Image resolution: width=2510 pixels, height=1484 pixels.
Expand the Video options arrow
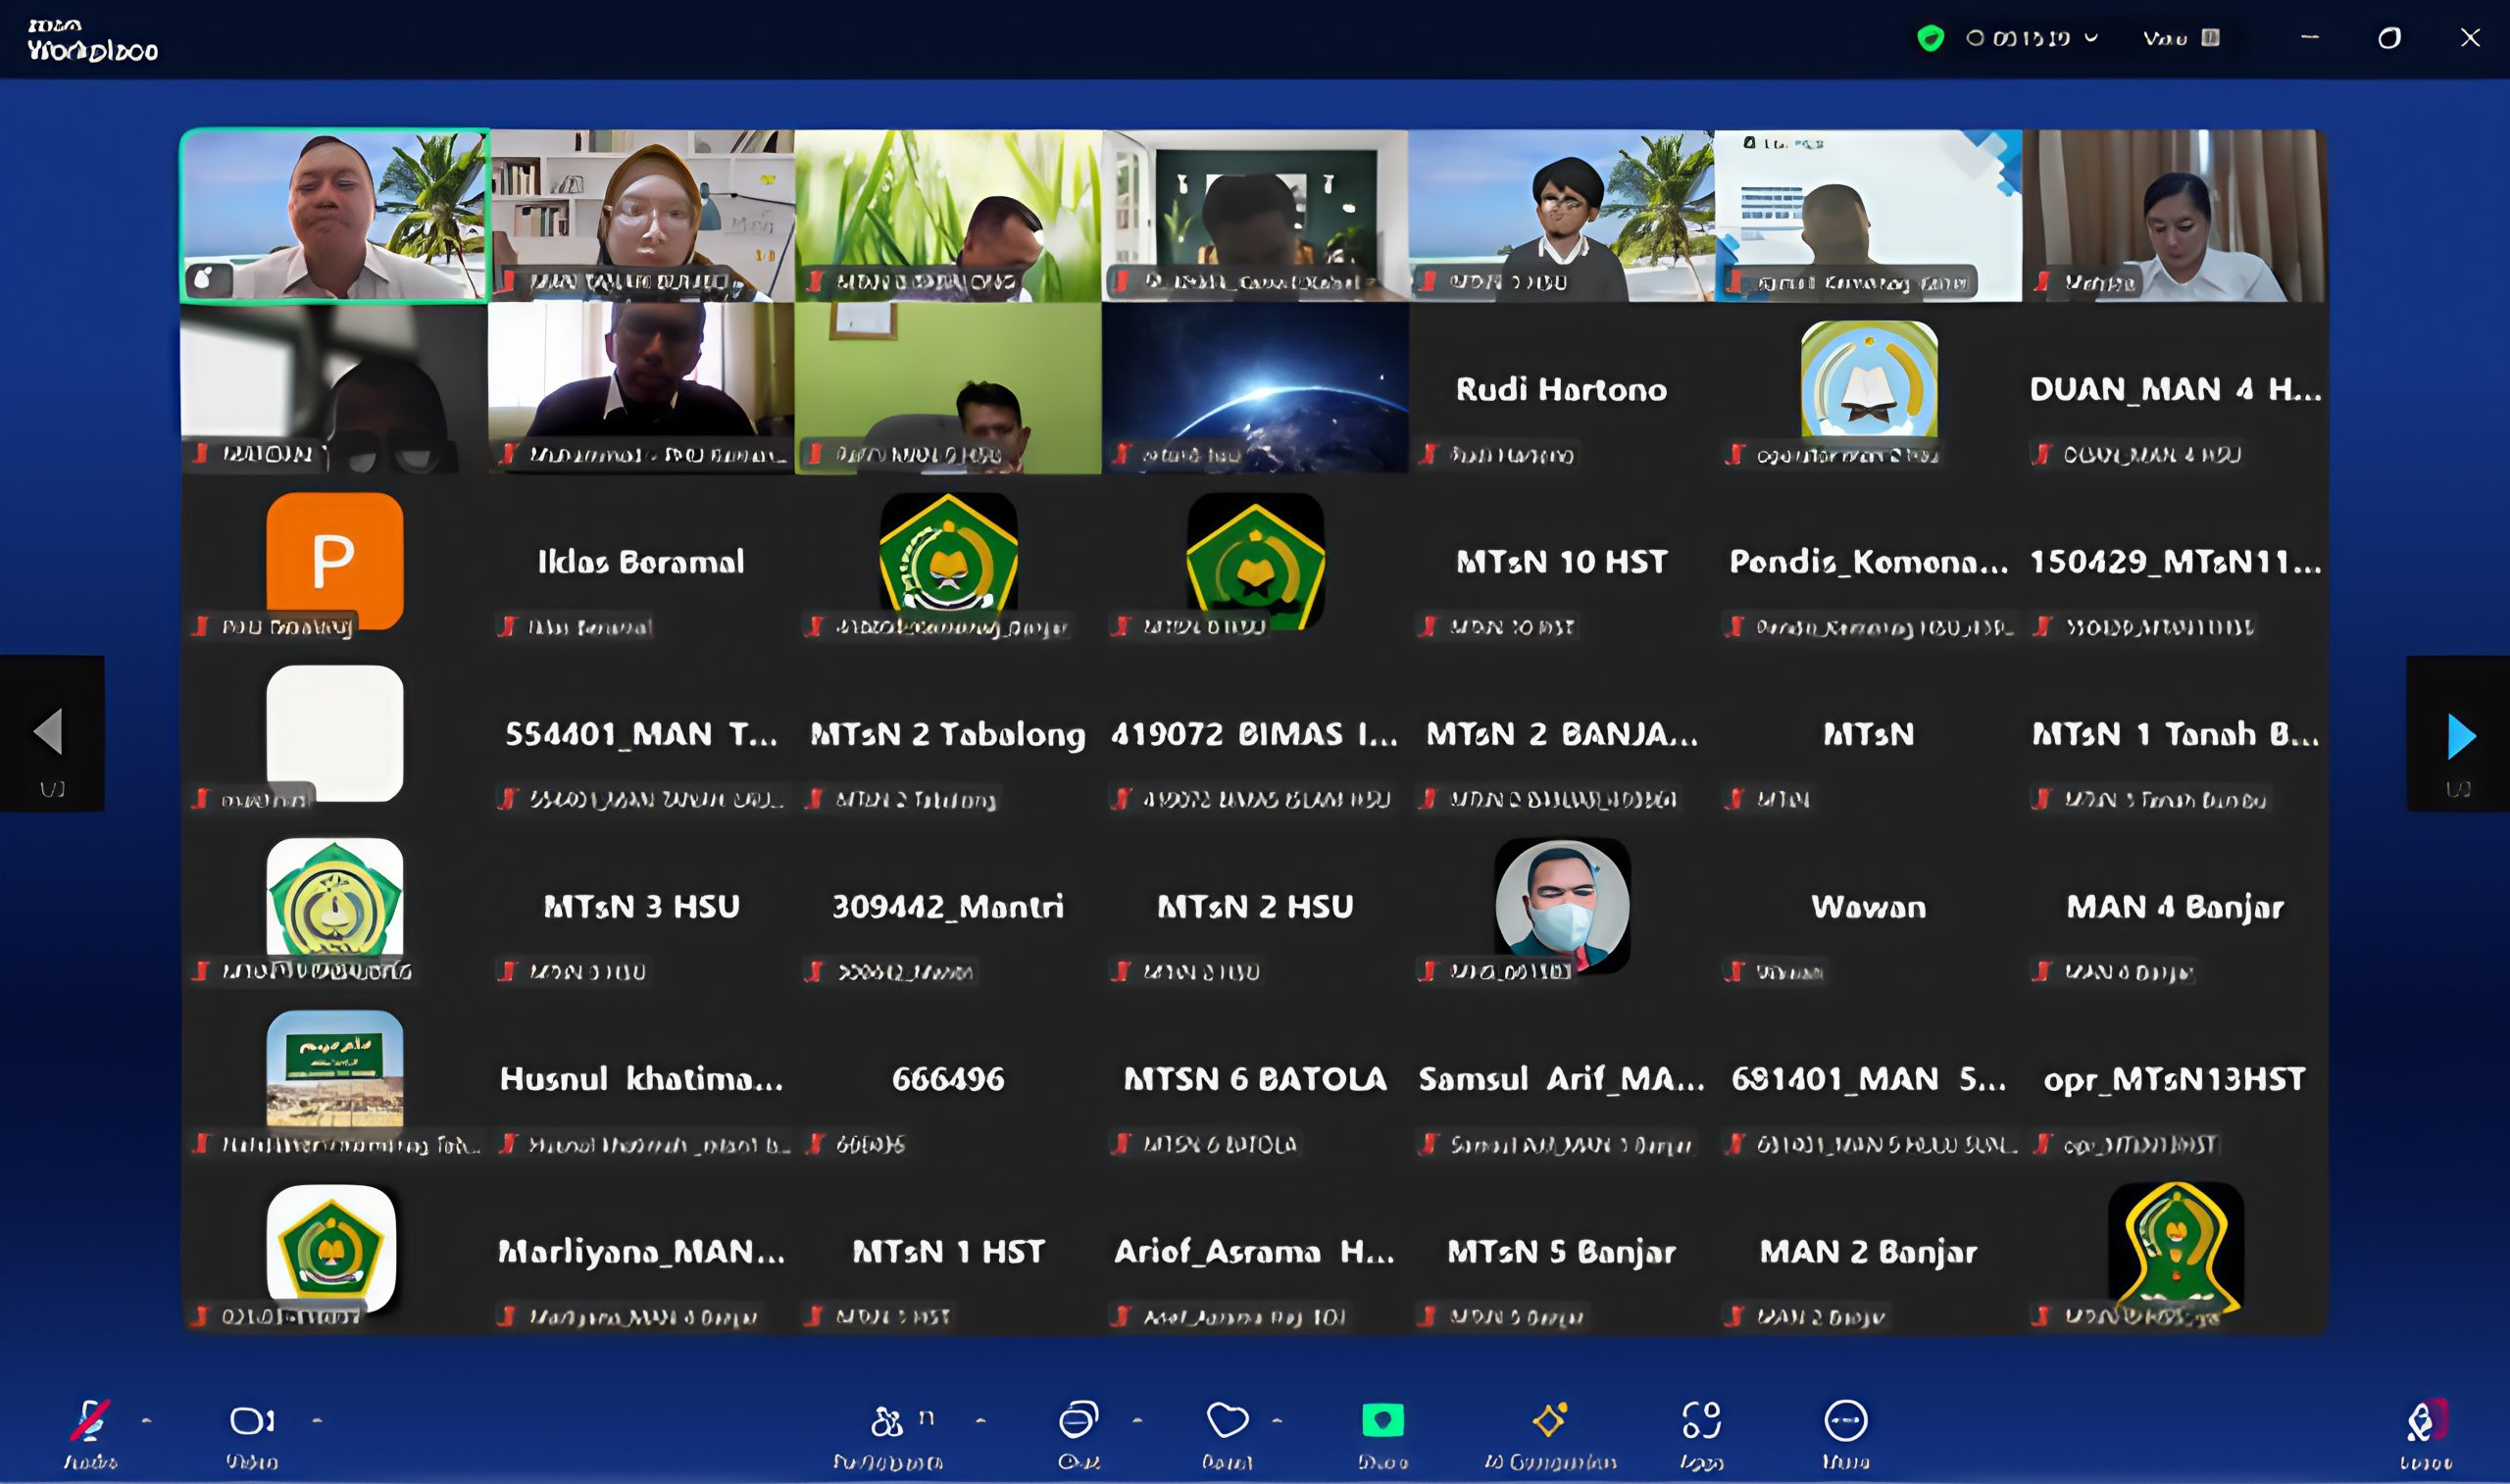point(317,1420)
